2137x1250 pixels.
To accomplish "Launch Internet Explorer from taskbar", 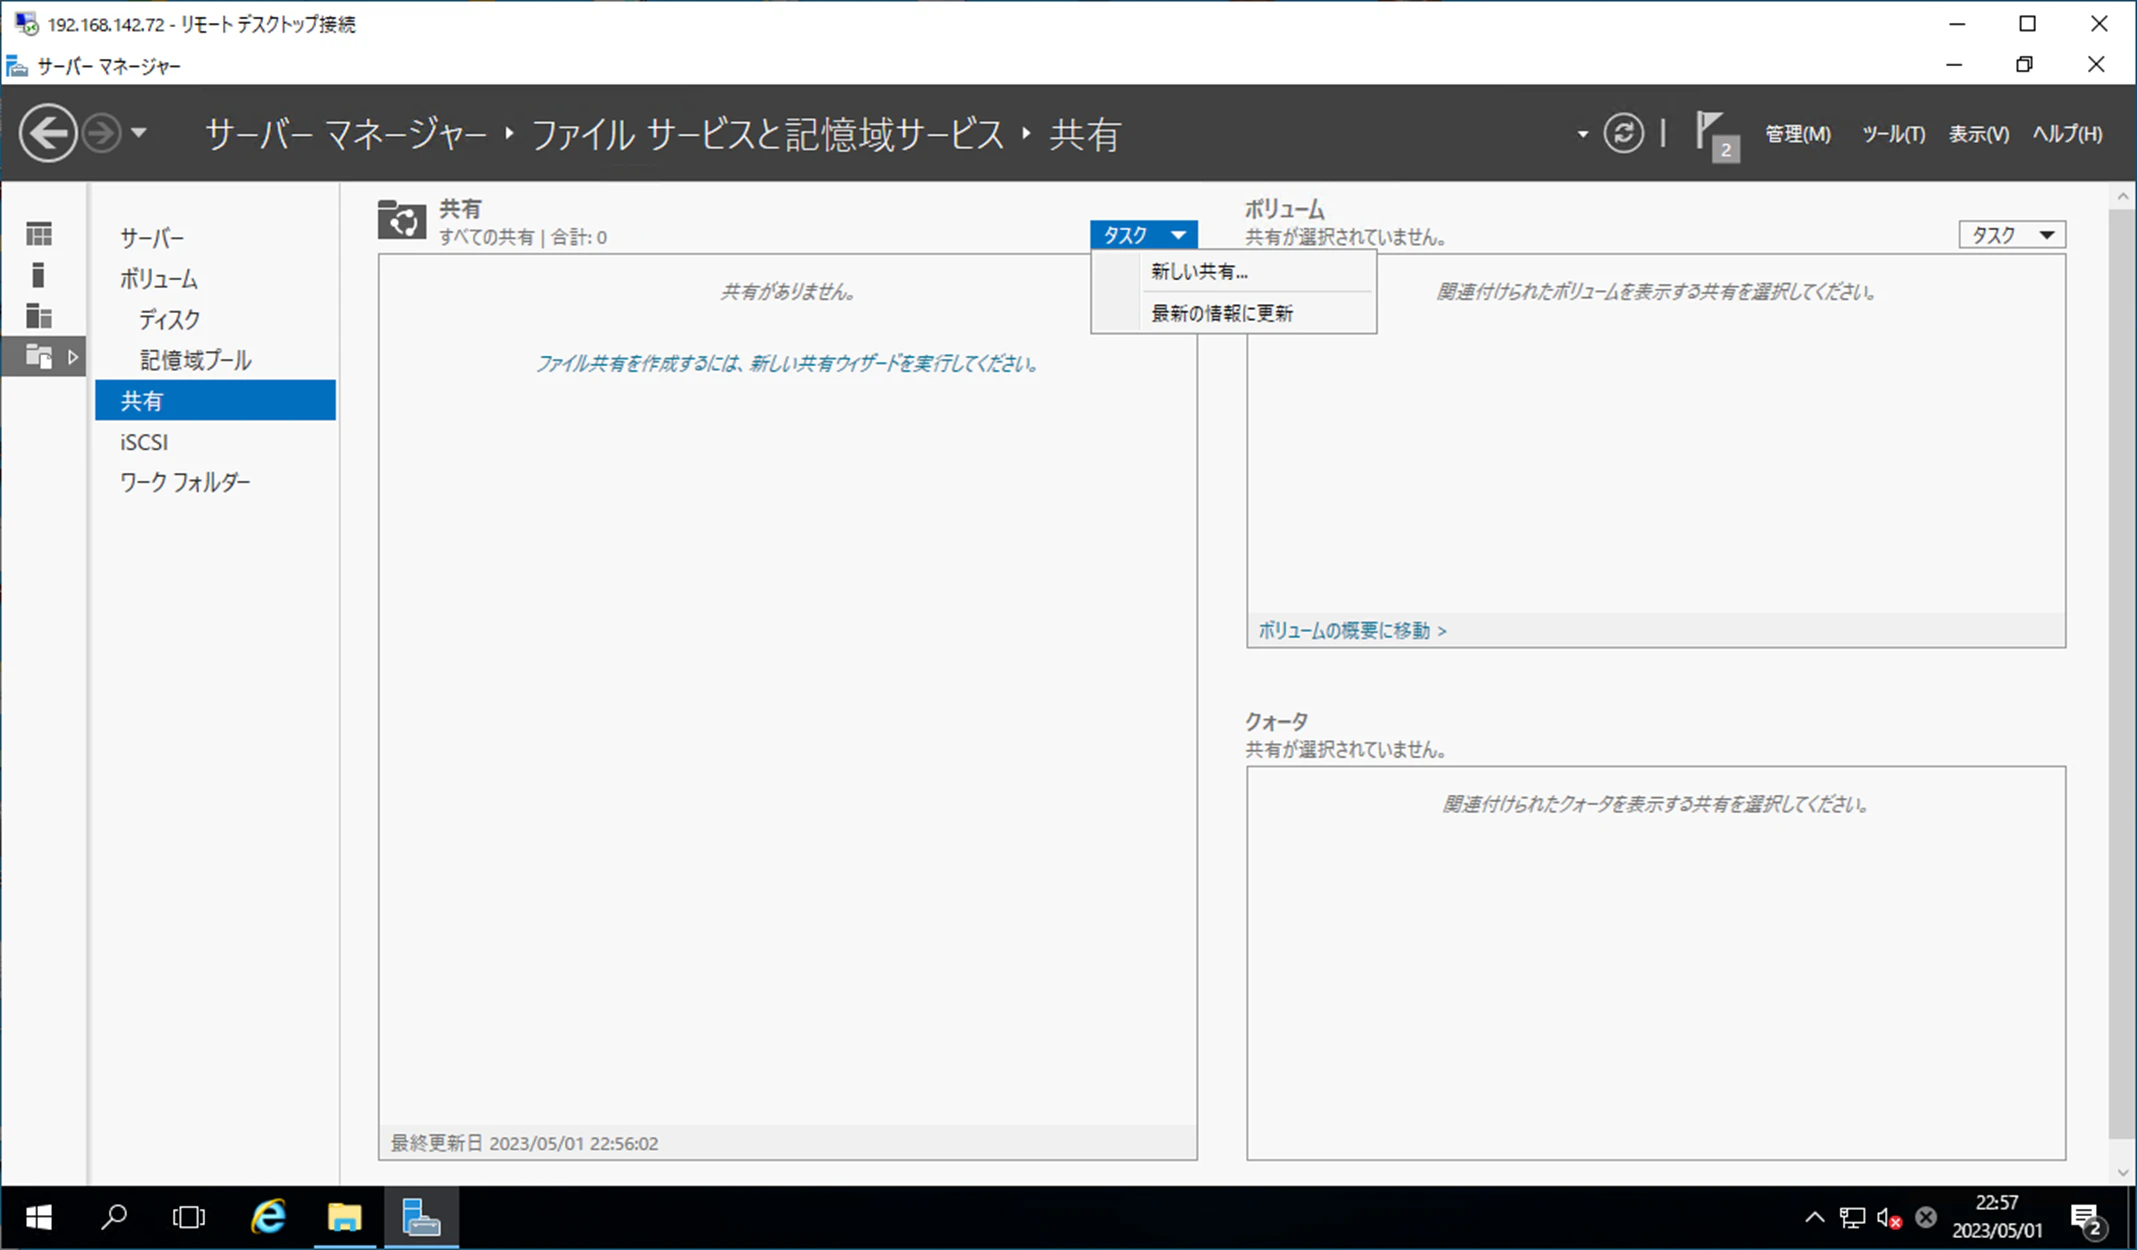I will click(268, 1217).
